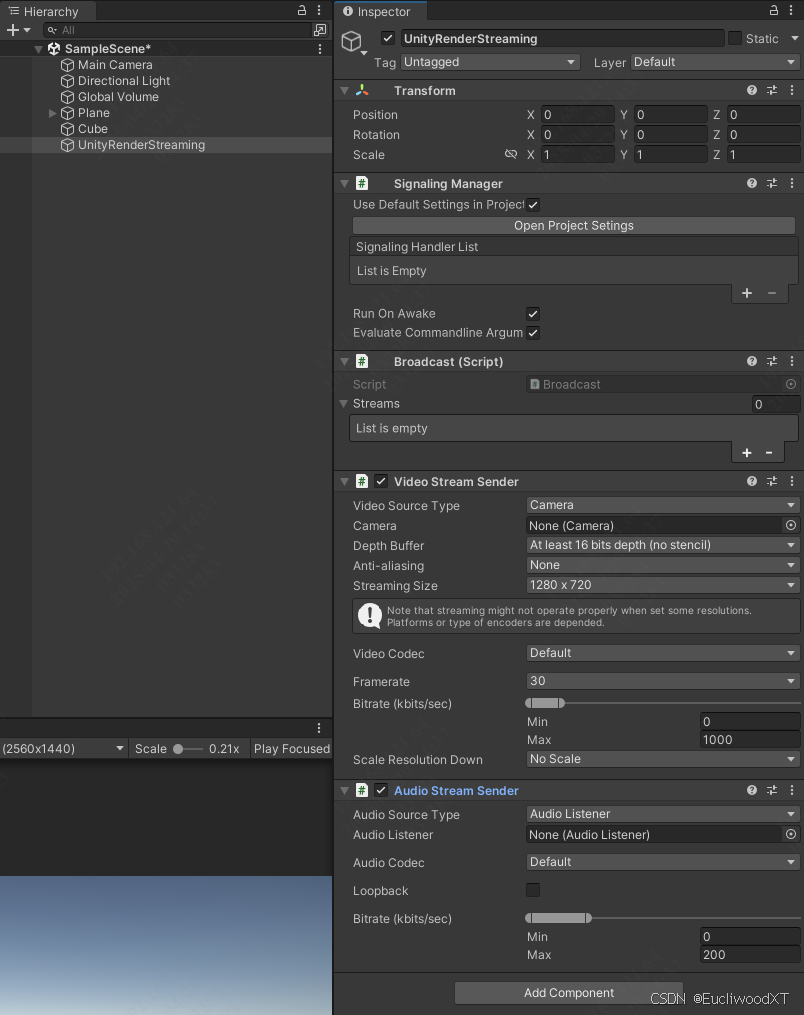Open Depth Buffer dropdown

coord(663,545)
